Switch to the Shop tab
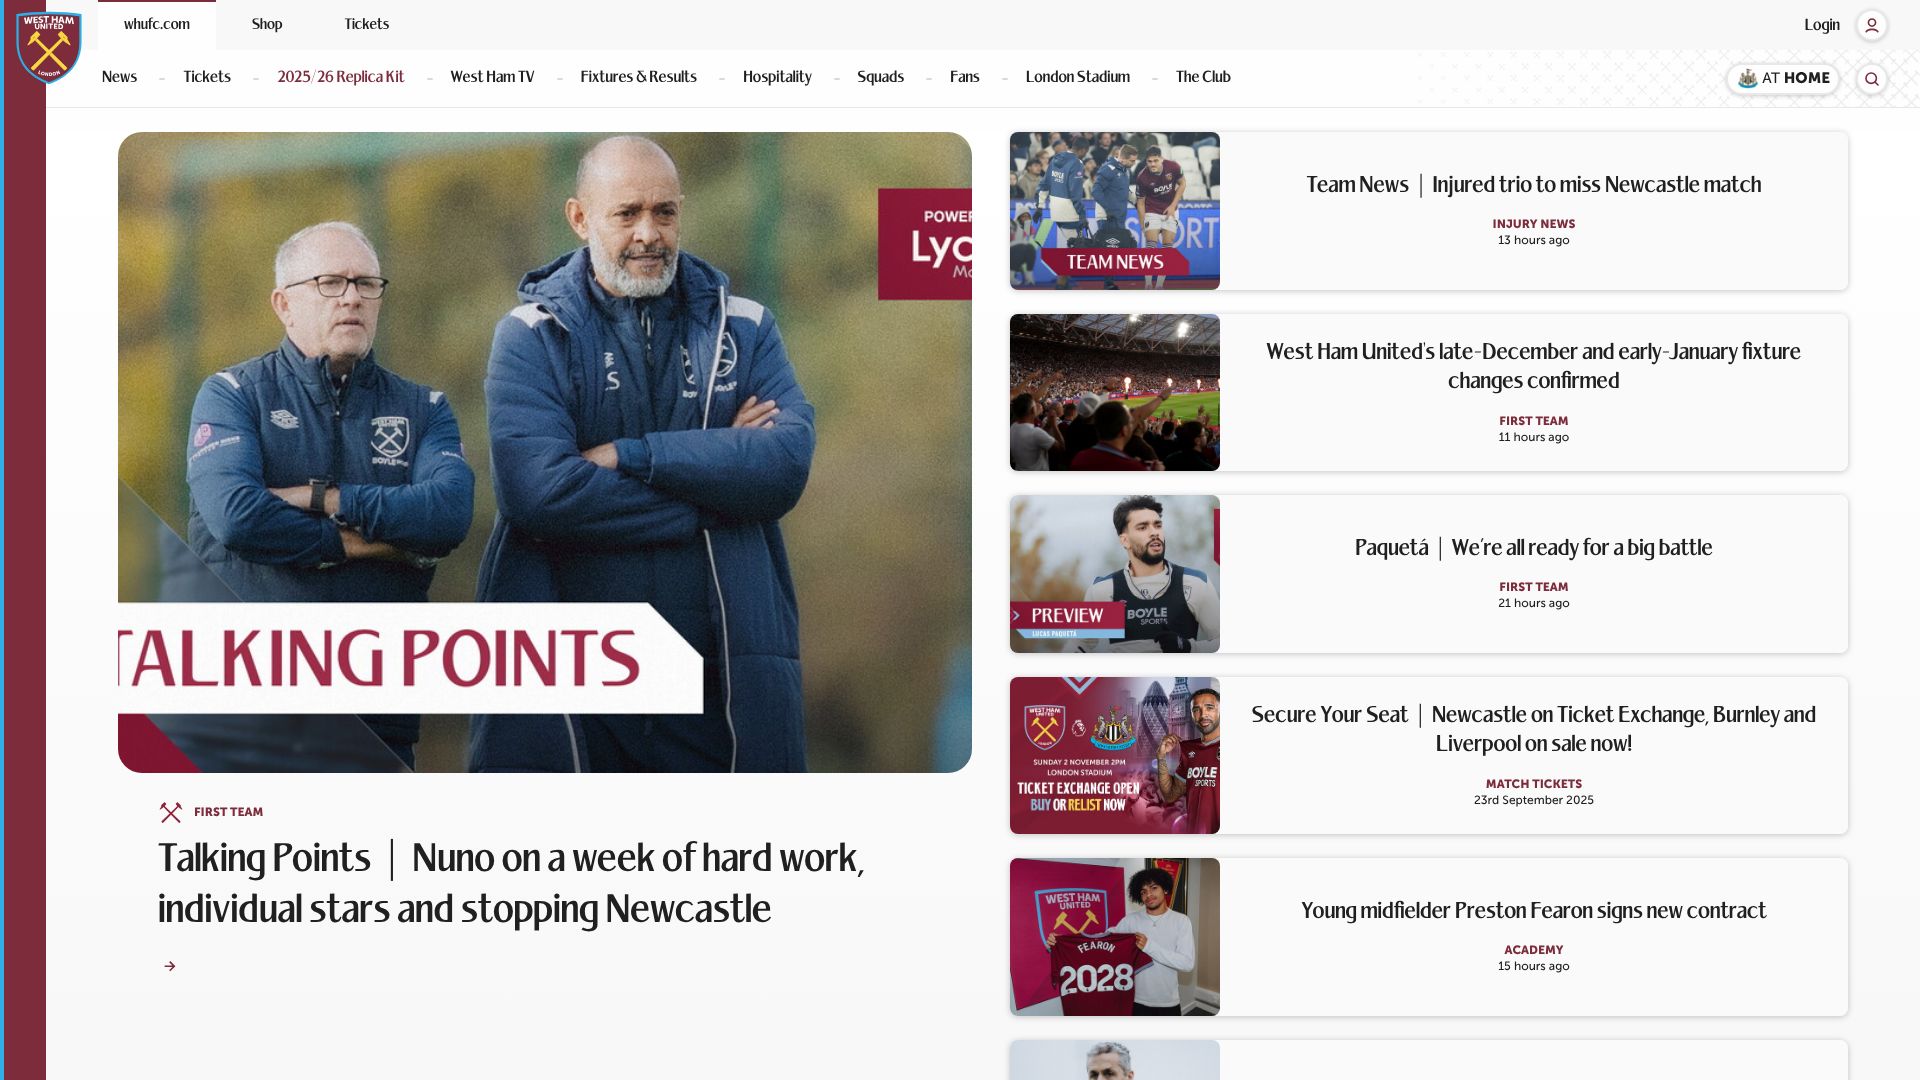 click(x=267, y=24)
